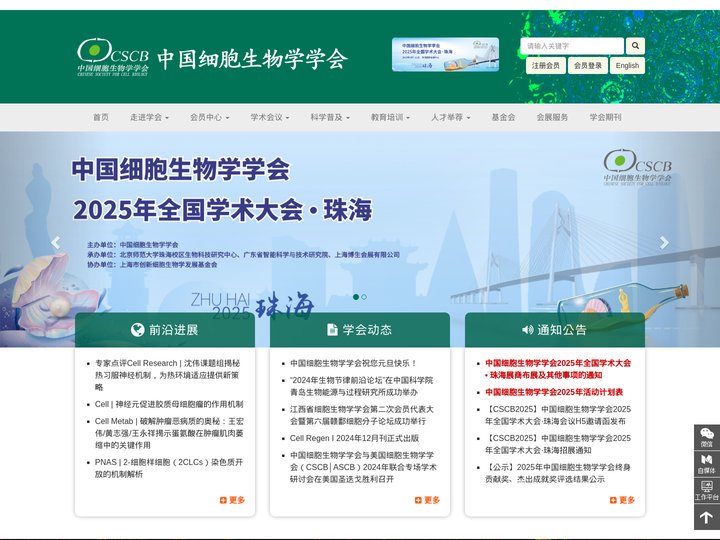Select the second carousel indicator dot
The image size is (720, 540).
tap(364, 297)
